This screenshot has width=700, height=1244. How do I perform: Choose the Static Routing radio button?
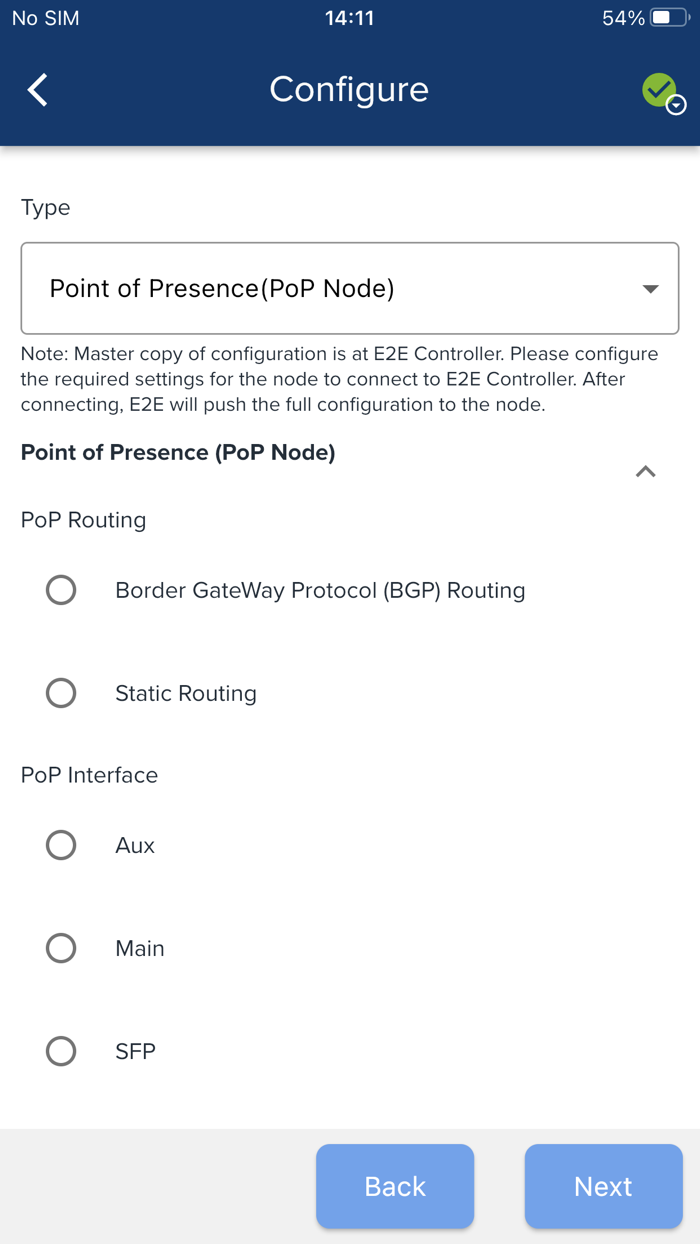click(x=61, y=693)
